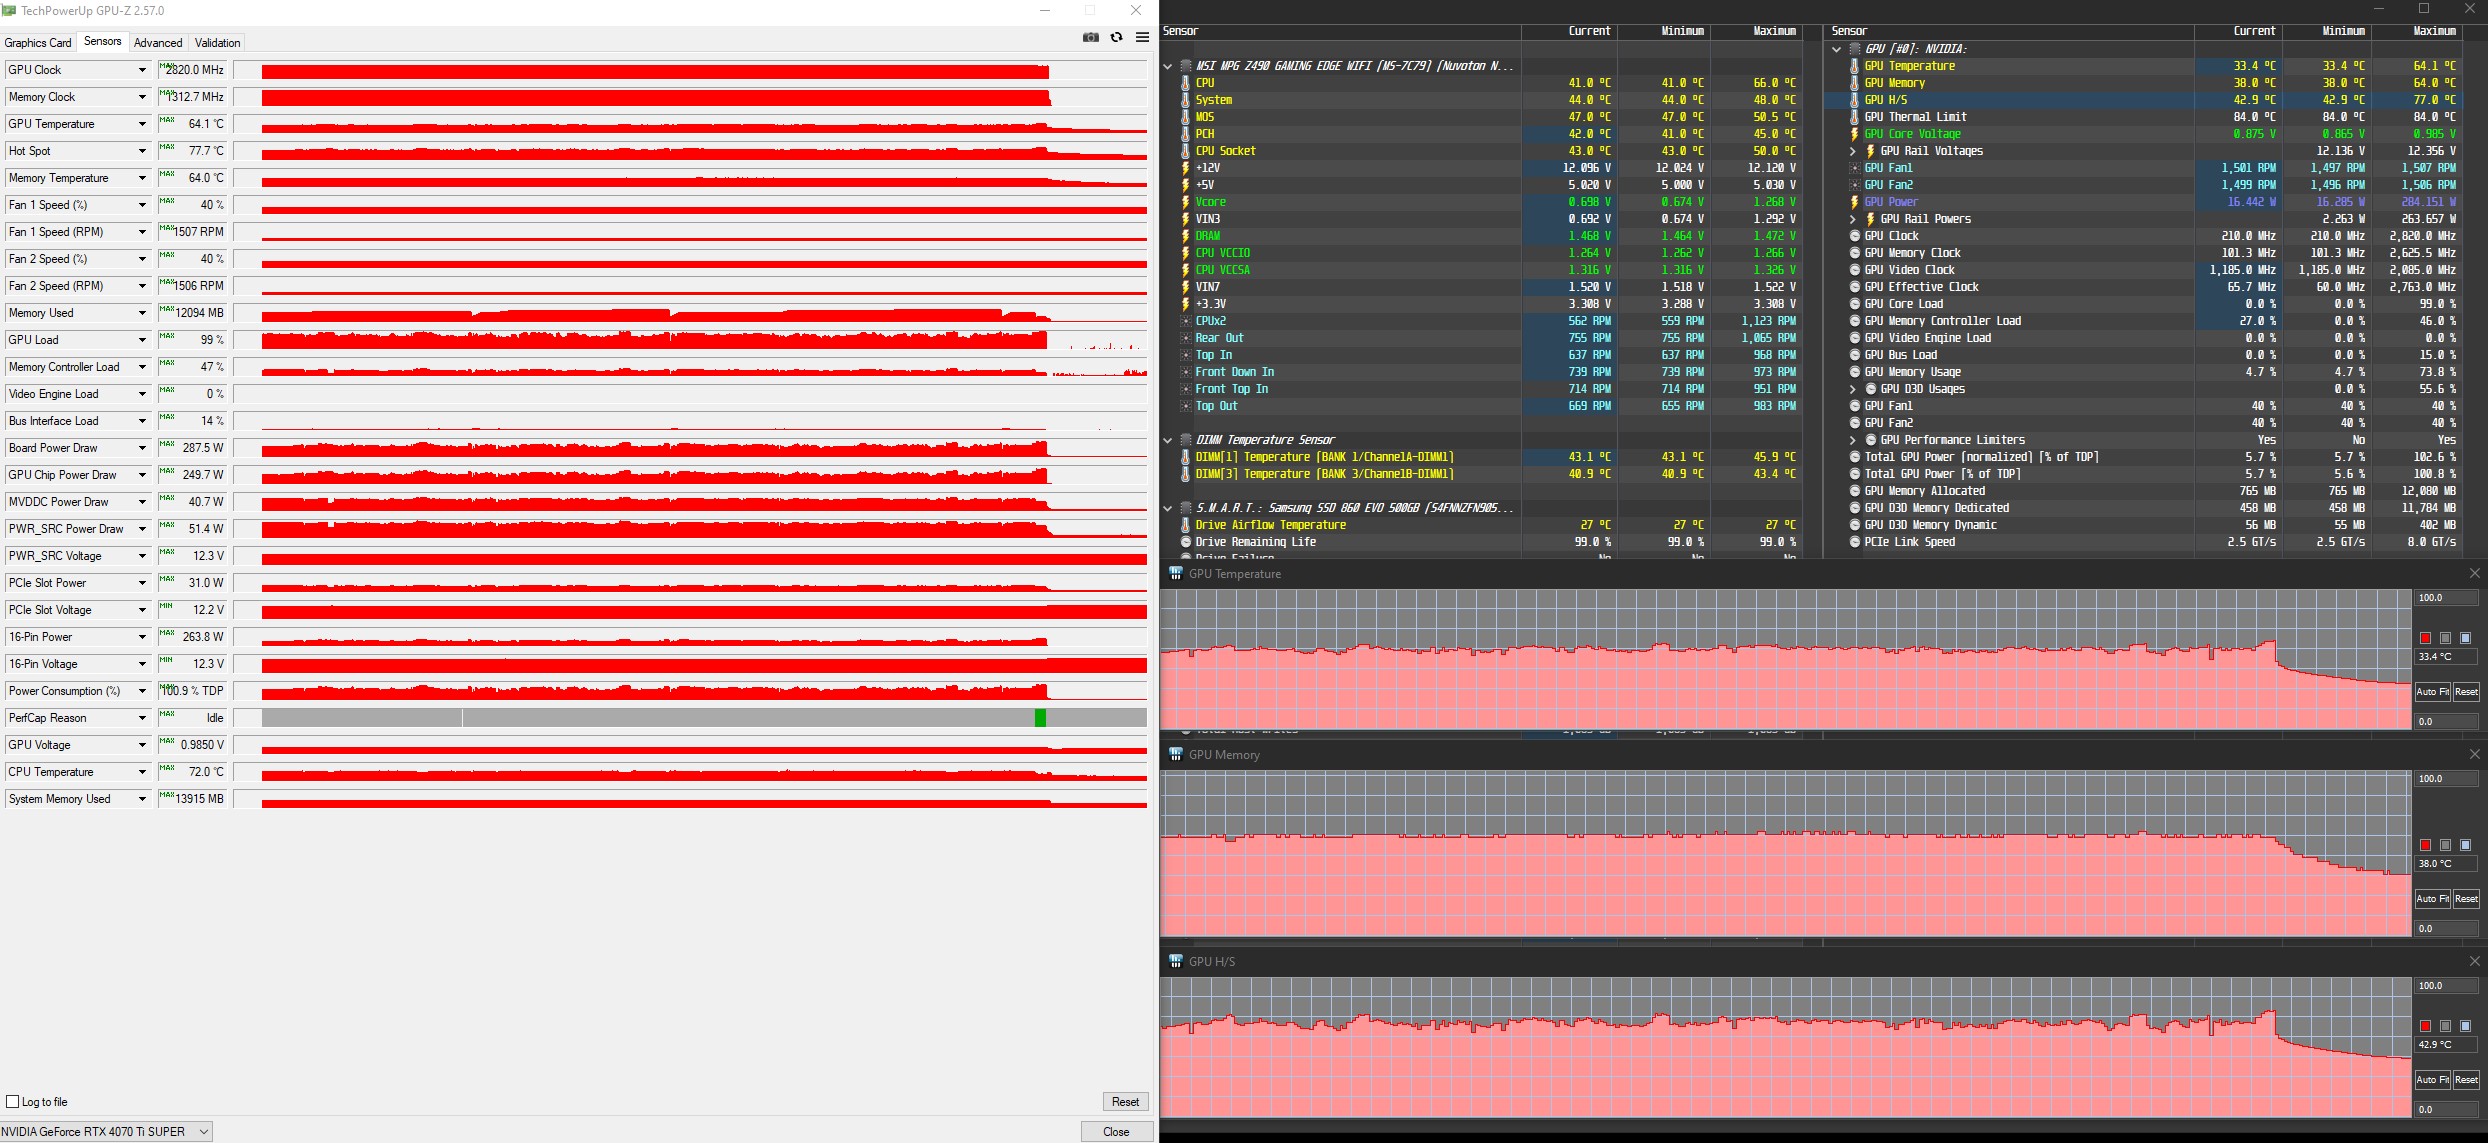
Task: Open the NVIDIA GeForce RTX 4070 Ti SUPER selector
Action: pos(106,1131)
